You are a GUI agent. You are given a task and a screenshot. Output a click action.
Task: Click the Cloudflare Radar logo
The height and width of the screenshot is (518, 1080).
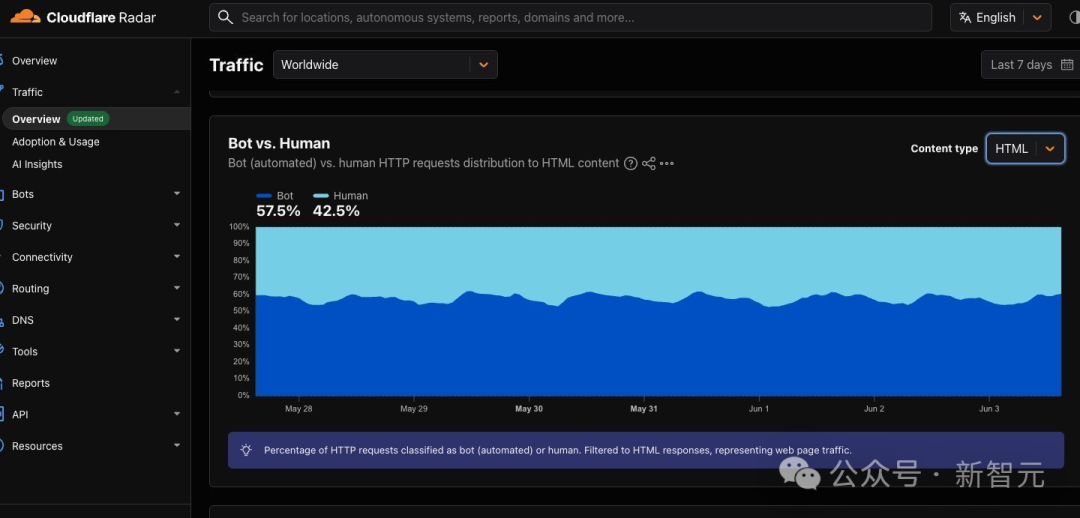83,17
